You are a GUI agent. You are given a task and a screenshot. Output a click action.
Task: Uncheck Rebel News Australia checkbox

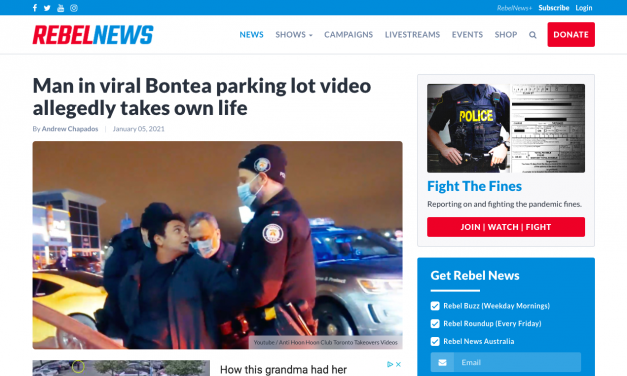coord(435,341)
